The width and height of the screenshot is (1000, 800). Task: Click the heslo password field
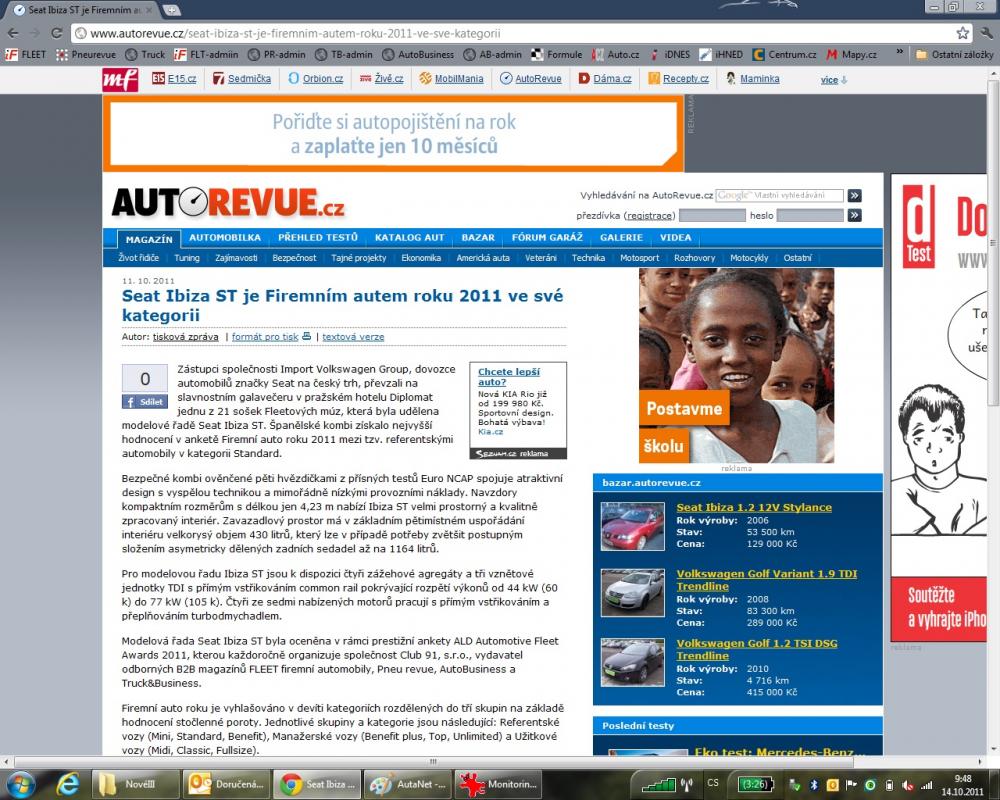point(810,216)
